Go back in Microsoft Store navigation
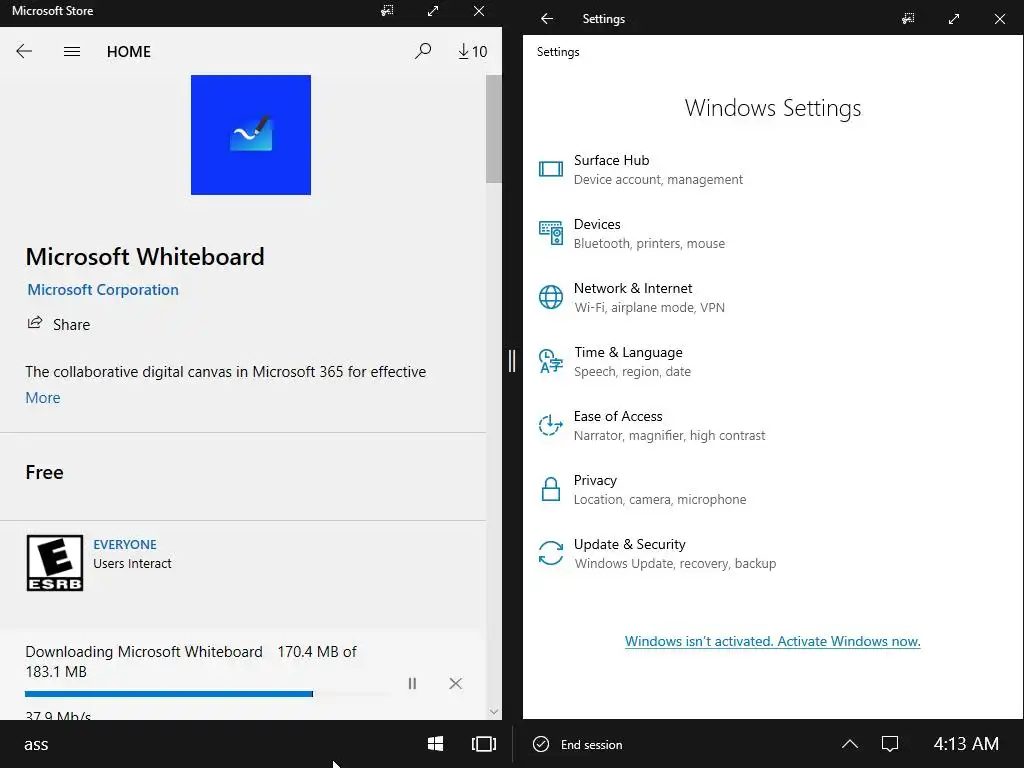 (x=24, y=52)
